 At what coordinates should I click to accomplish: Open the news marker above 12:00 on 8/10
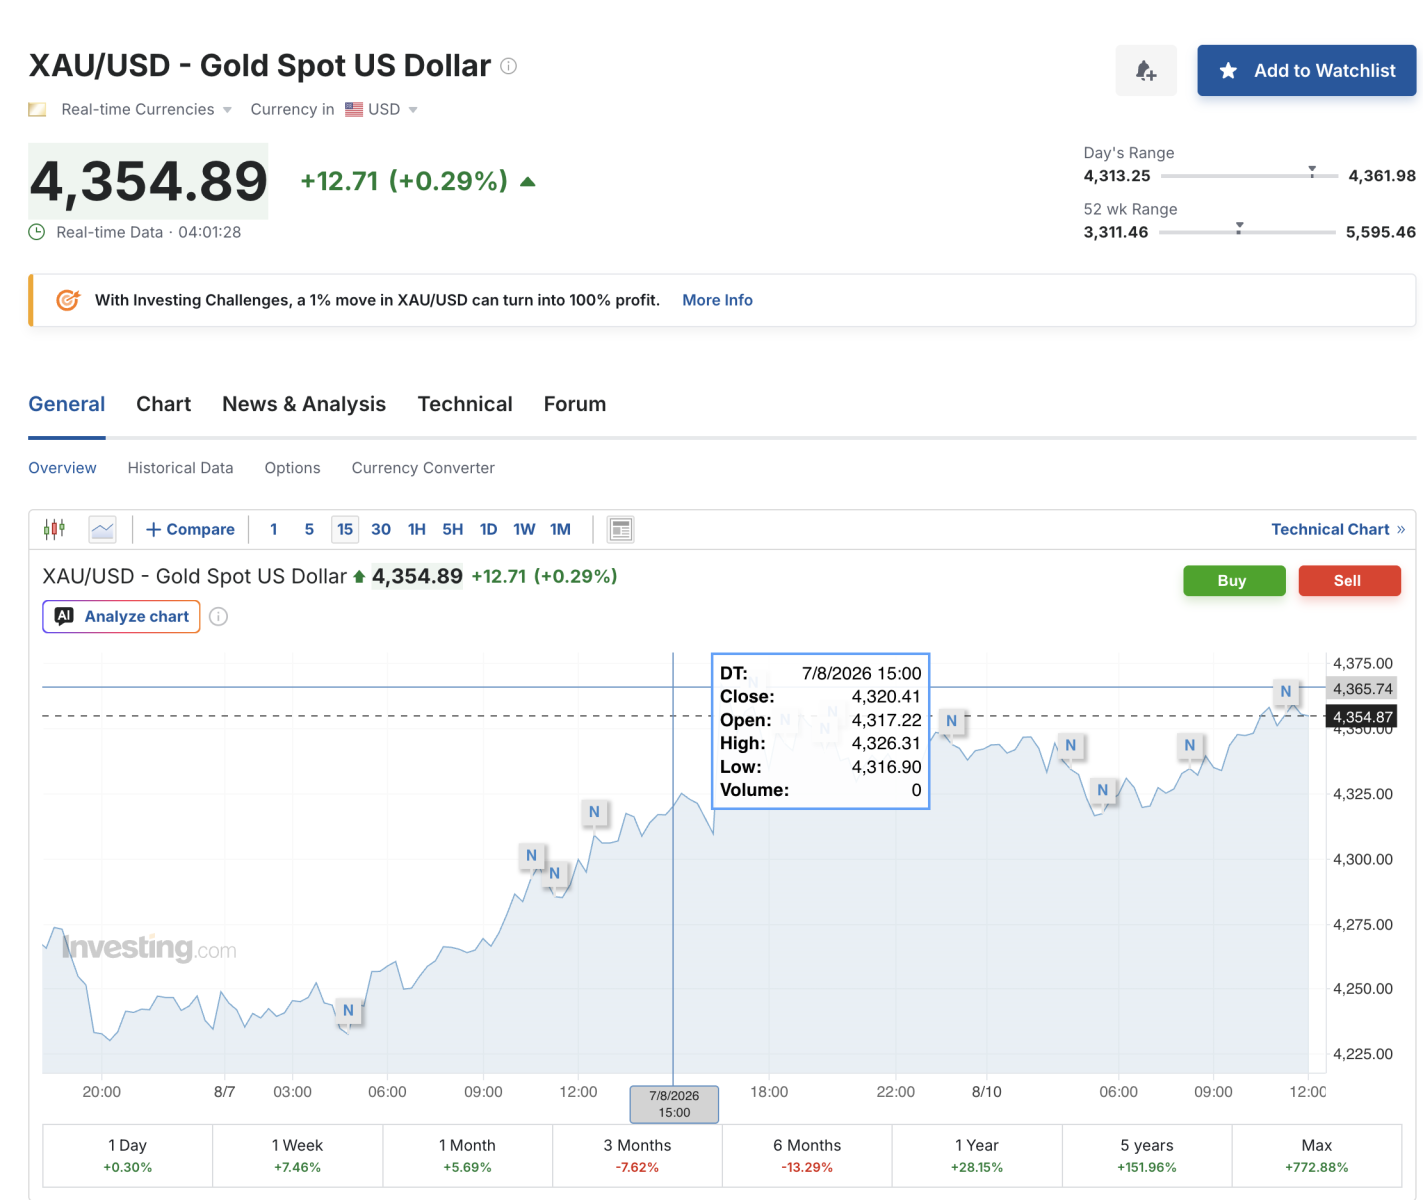click(x=1286, y=691)
